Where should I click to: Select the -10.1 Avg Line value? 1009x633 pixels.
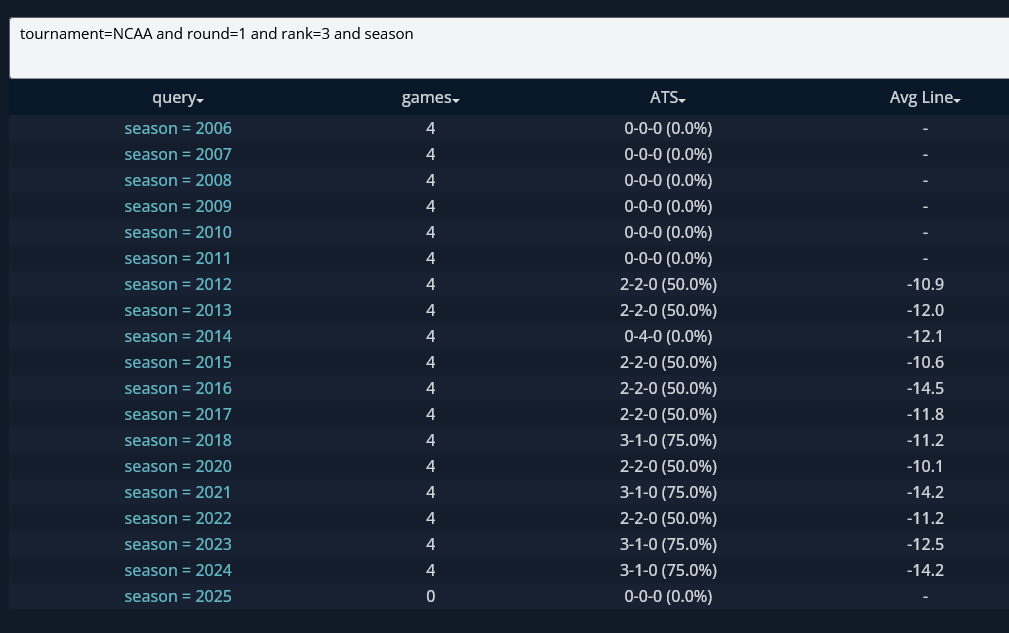[x=925, y=466]
